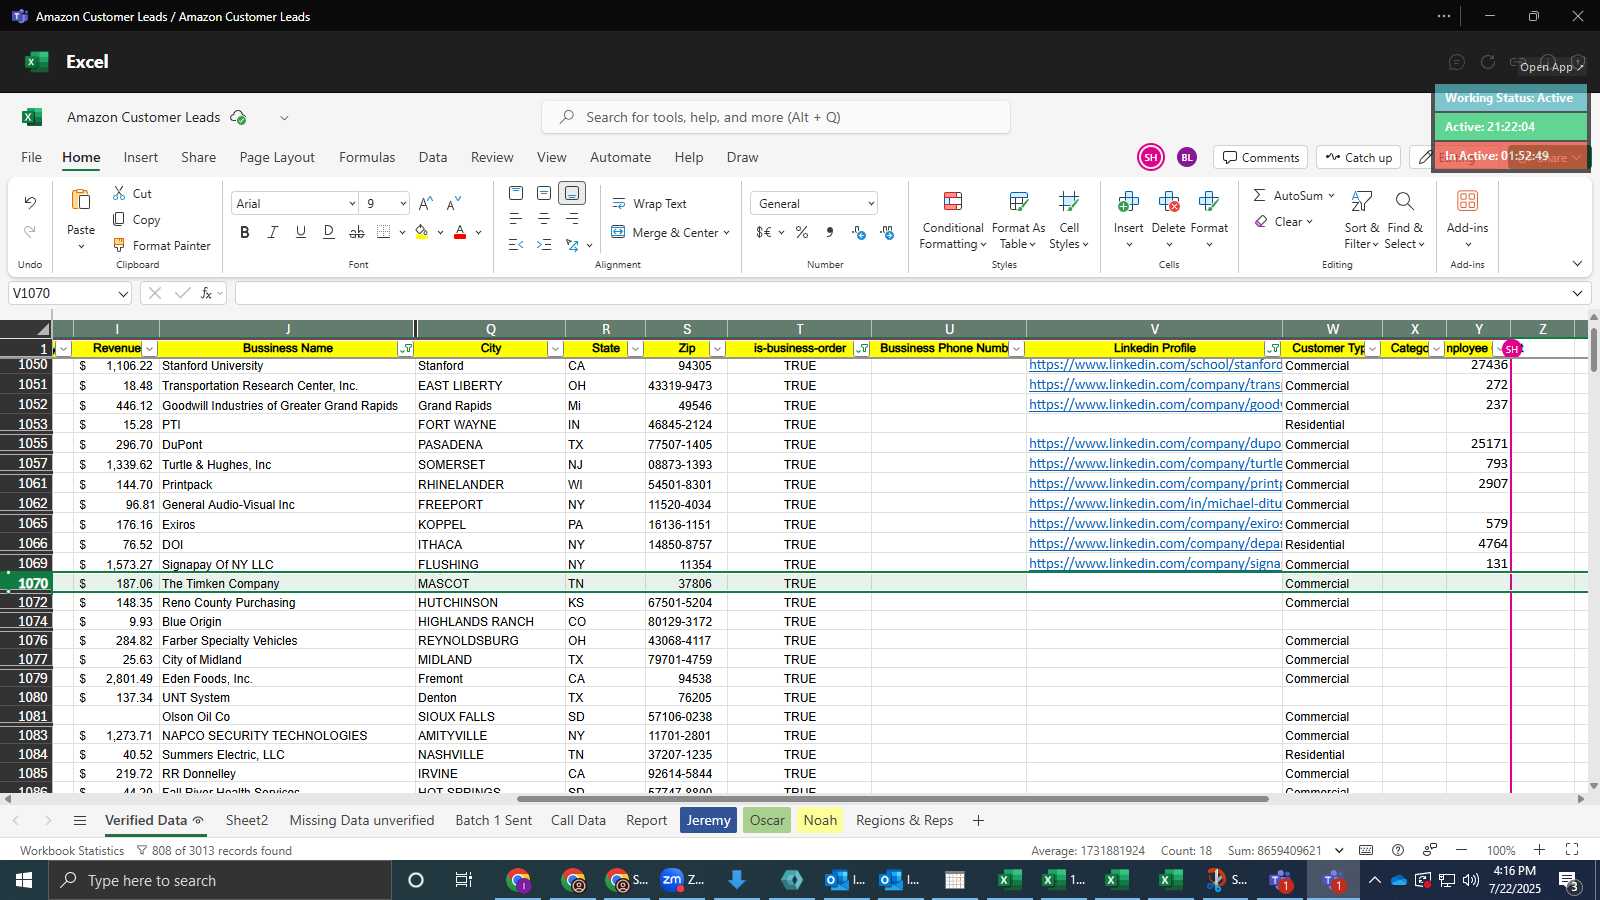
Task: Open the font name dropdown showing Arial
Action: pyautogui.click(x=352, y=204)
